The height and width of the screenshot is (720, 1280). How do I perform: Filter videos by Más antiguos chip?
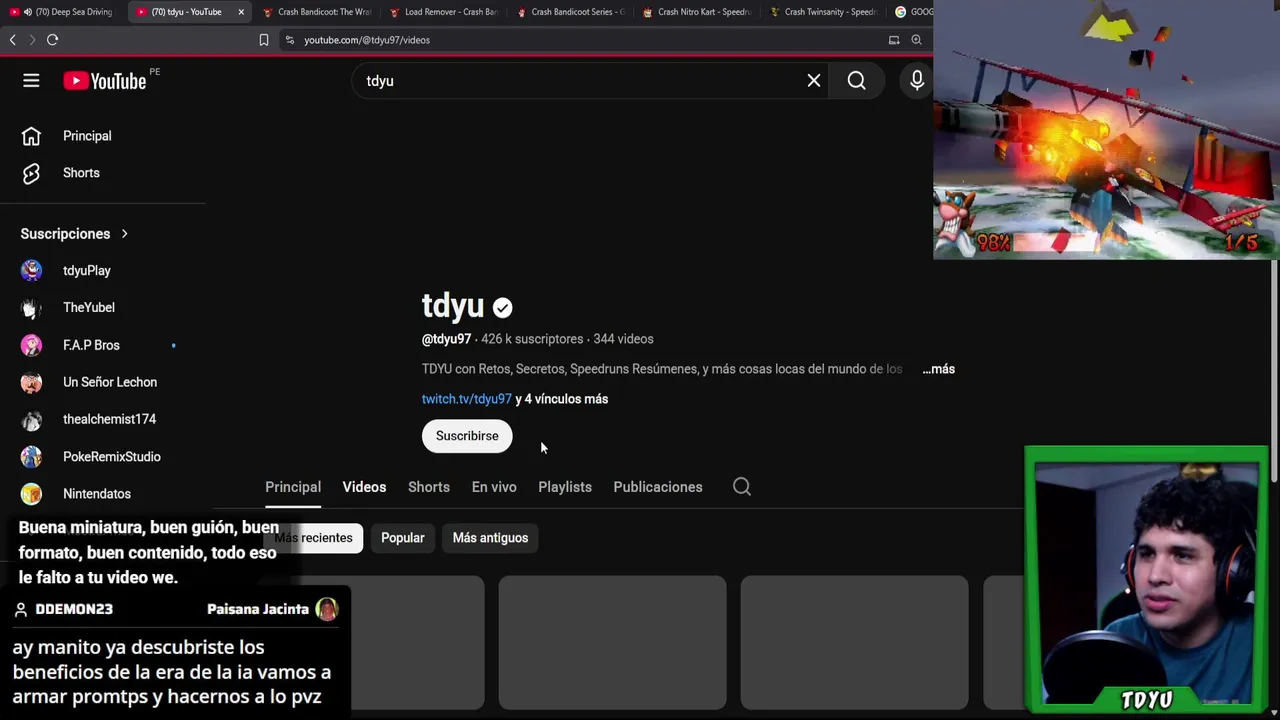click(x=490, y=538)
